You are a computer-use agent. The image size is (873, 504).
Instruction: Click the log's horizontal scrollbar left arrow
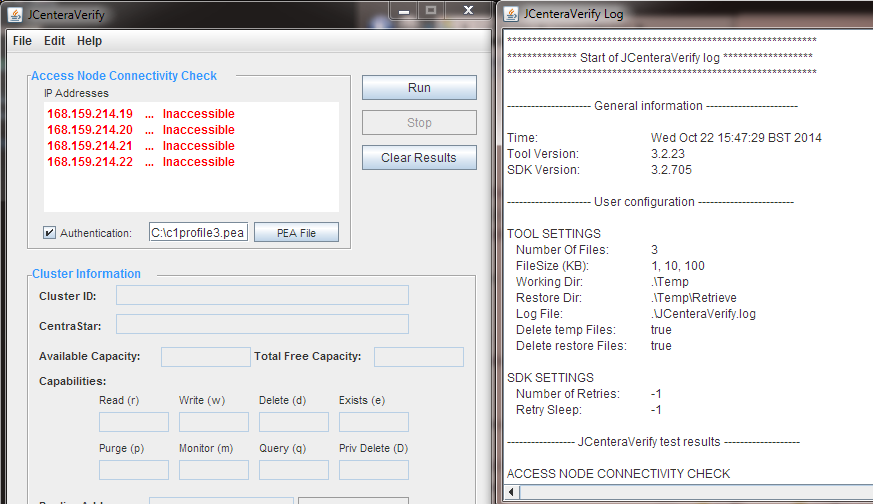pyautogui.click(x=512, y=492)
